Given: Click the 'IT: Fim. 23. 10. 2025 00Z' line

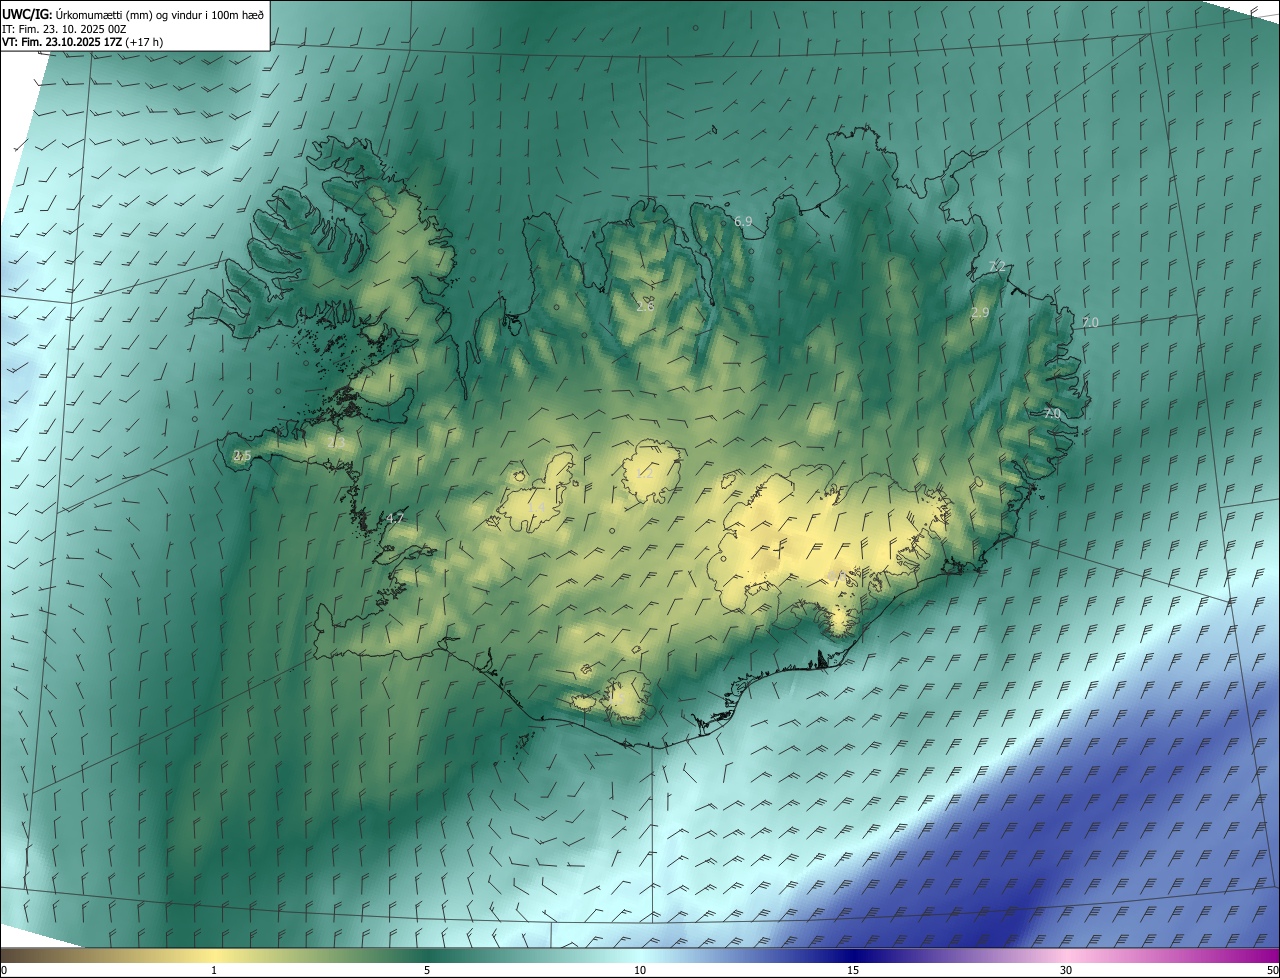Looking at the screenshot, I should pyautogui.click(x=63, y=28).
